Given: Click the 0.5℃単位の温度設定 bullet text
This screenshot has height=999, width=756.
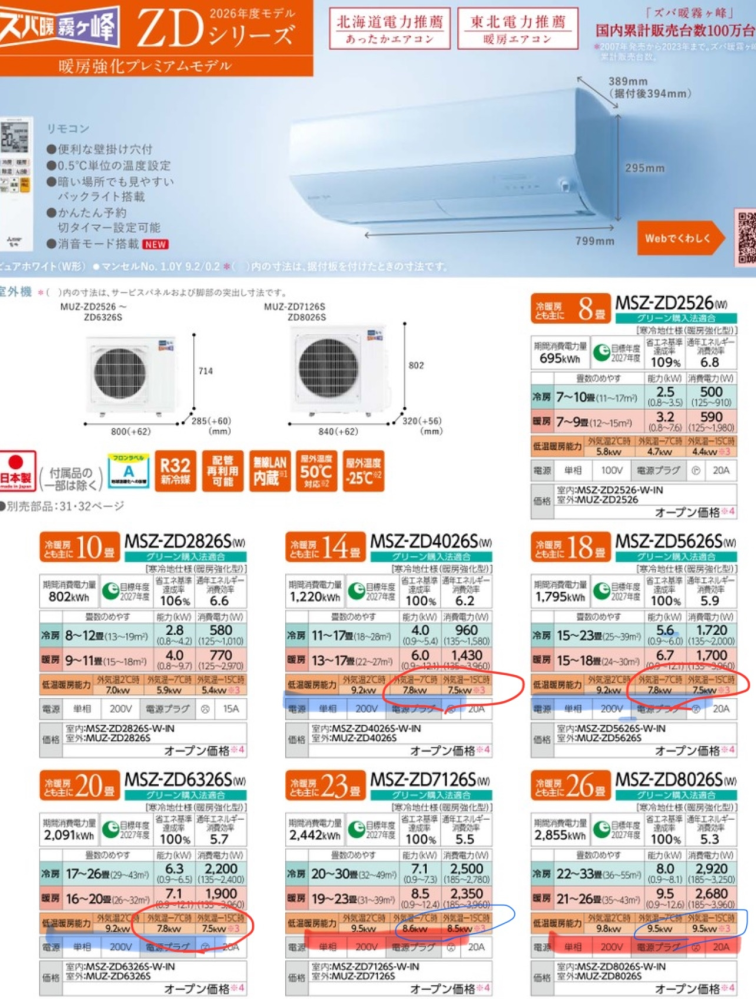Looking at the screenshot, I should click(108, 166).
